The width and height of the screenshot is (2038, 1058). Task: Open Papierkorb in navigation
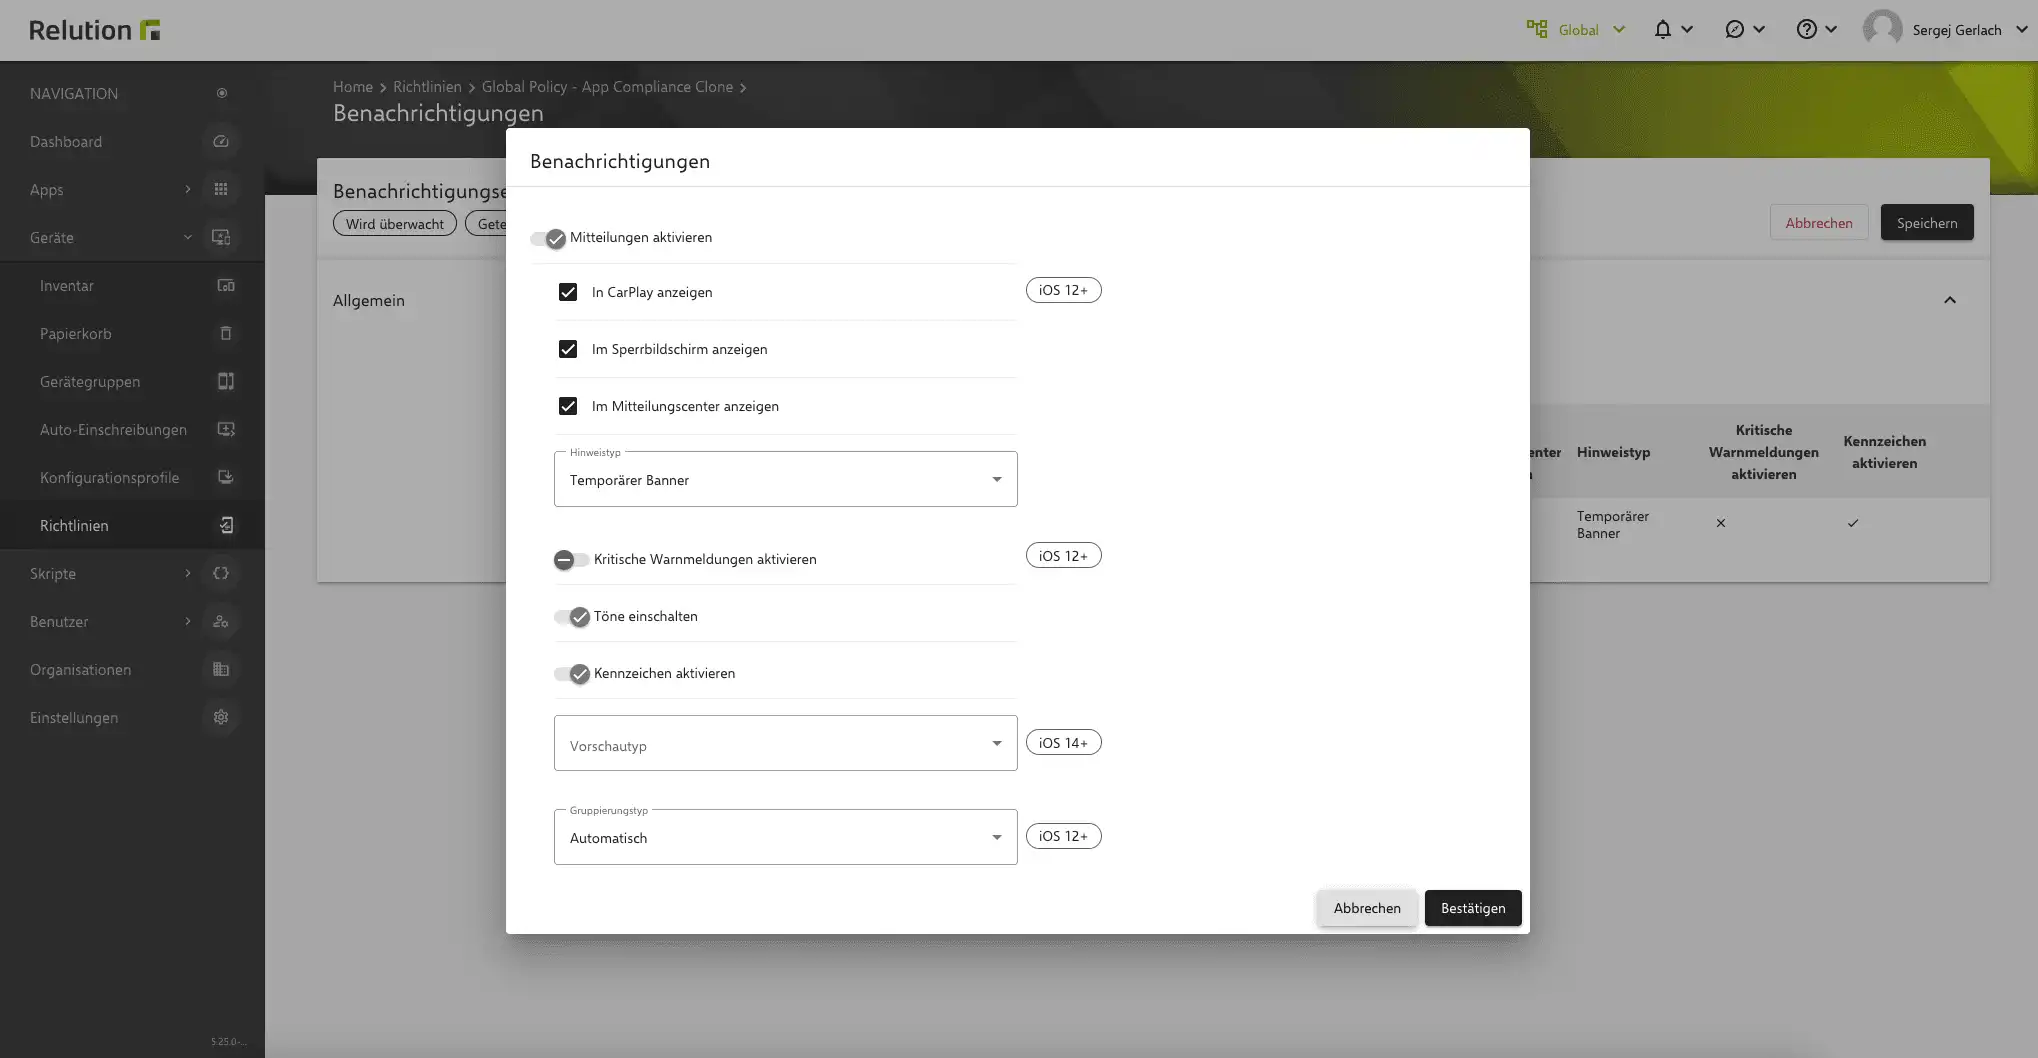coord(76,334)
